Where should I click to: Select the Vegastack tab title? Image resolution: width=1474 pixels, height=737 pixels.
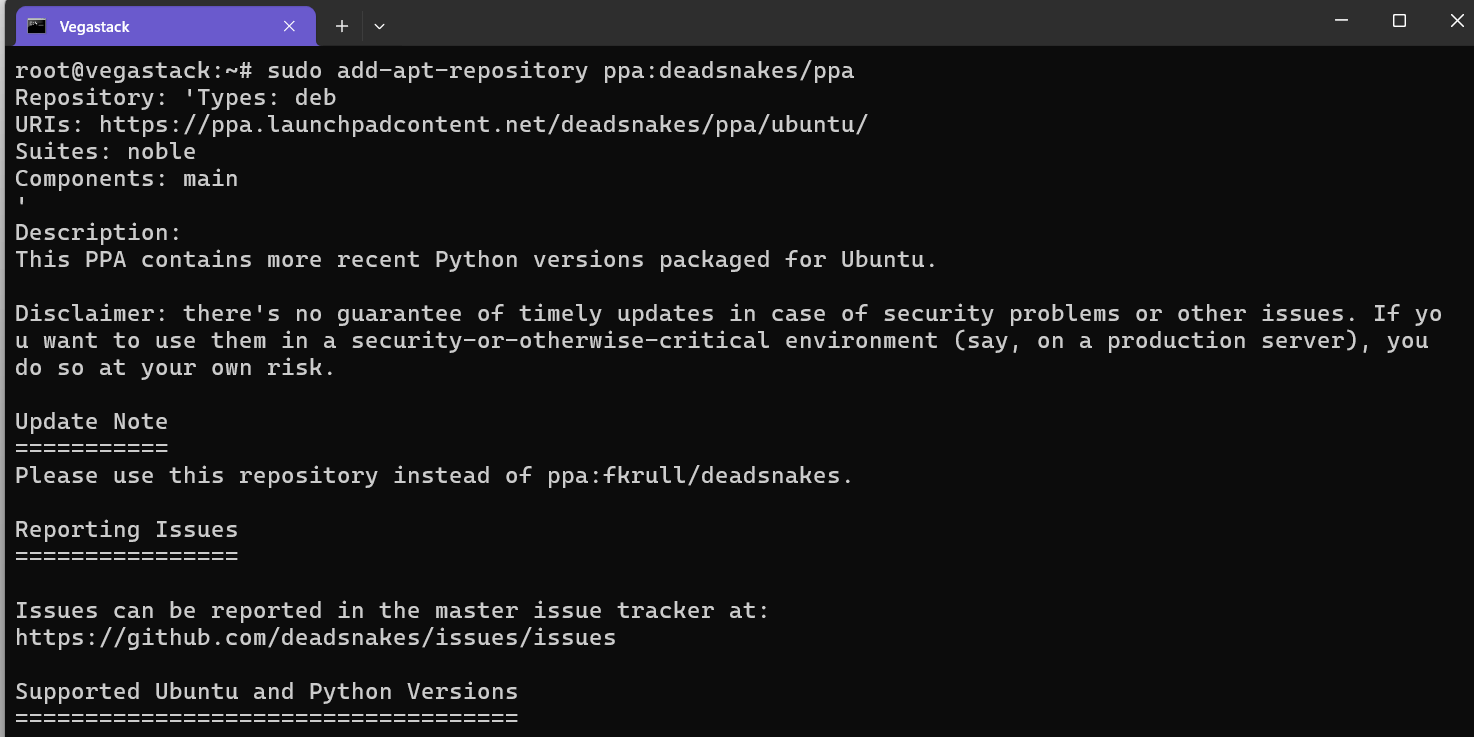coord(95,27)
